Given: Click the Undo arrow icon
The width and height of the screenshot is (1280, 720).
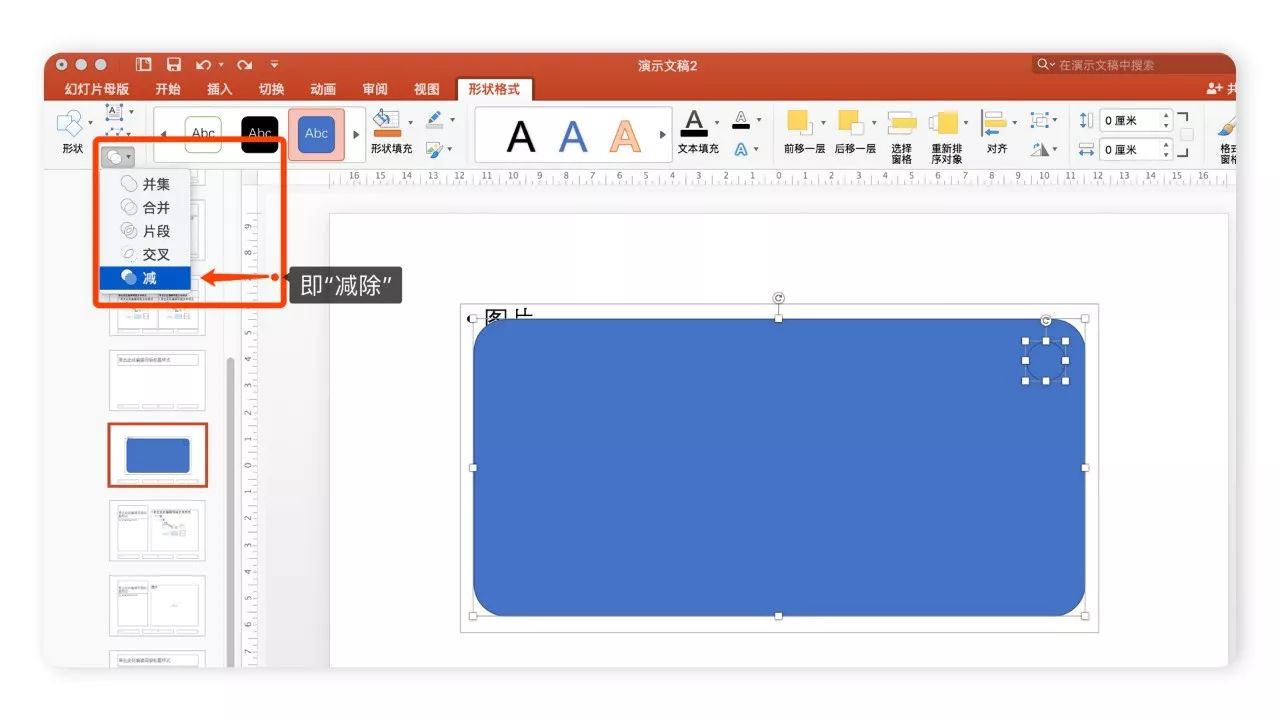Looking at the screenshot, I should tap(204, 65).
